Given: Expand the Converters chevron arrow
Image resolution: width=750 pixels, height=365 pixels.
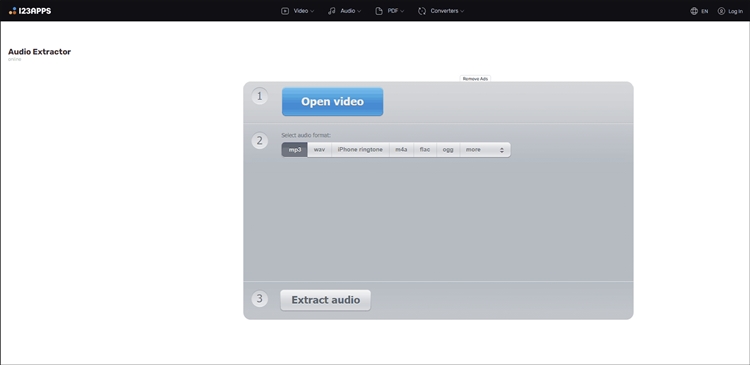Looking at the screenshot, I should coord(462,11).
